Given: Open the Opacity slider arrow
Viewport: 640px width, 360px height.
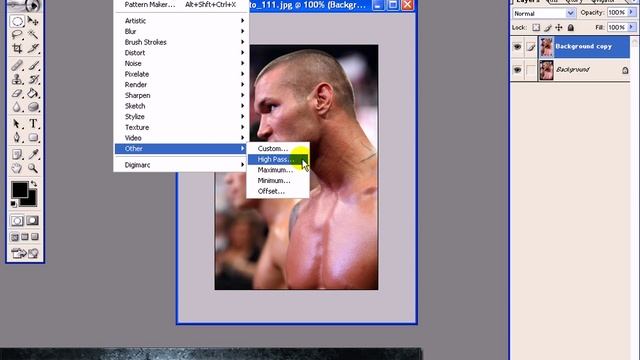Looking at the screenshot, I should pyautogui.click(x=631, y=12).
